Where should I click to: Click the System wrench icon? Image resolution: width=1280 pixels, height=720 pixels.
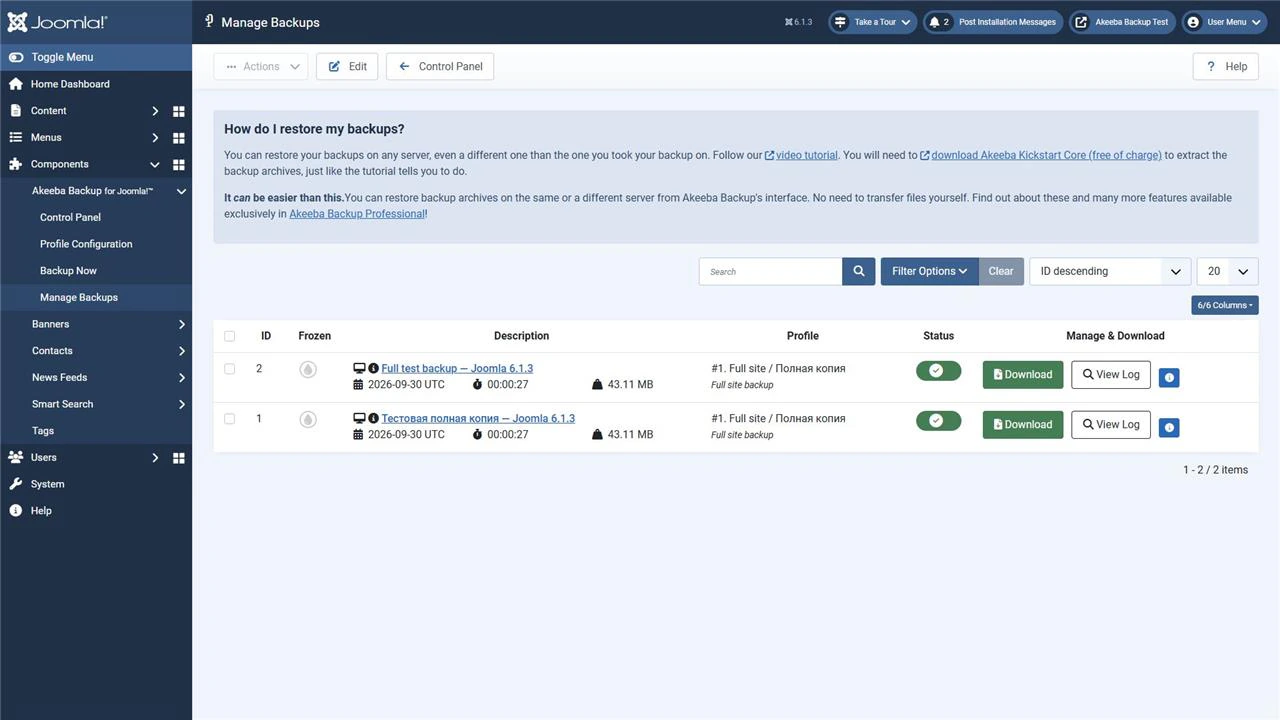tap(15, 484)
